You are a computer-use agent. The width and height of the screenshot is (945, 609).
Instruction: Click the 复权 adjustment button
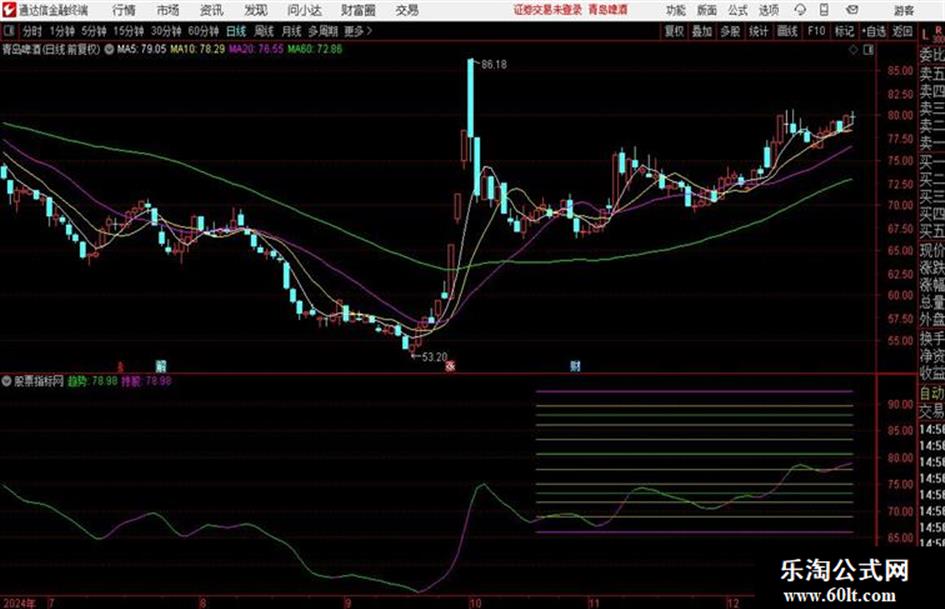674,31
